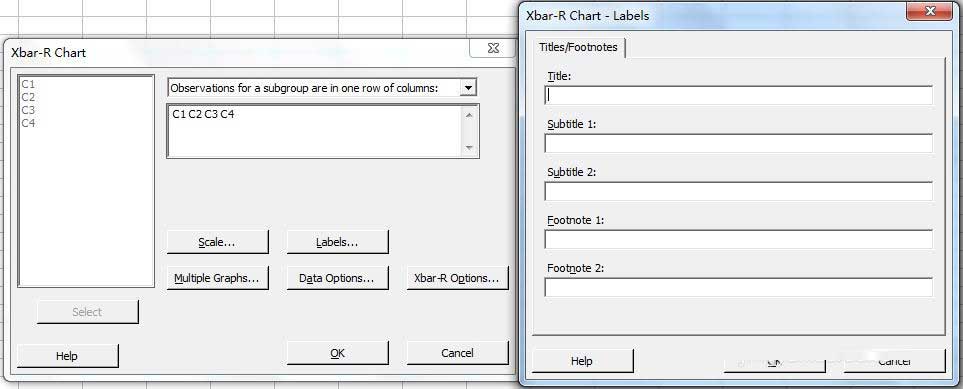
Task: Click the Subtitle 2 input field
Action: [739, 191]
